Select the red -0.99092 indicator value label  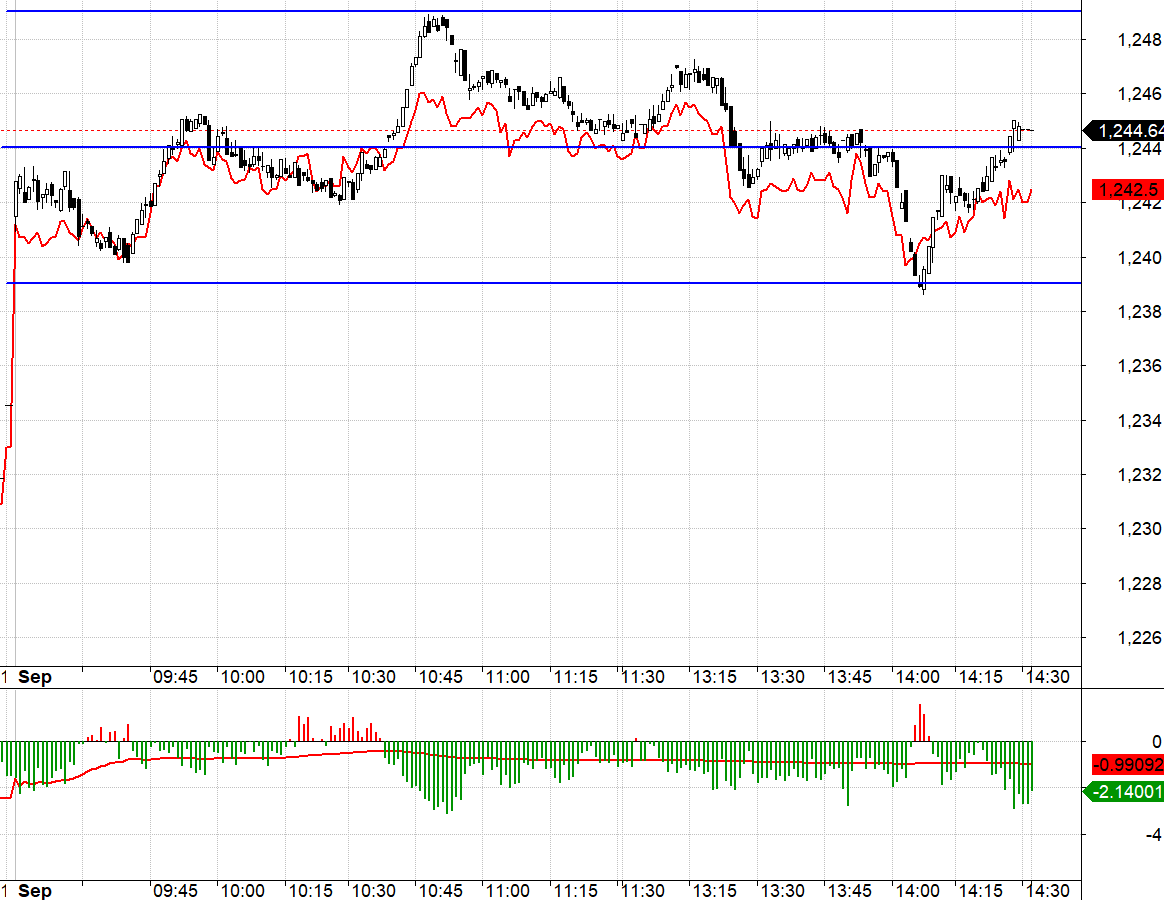click(x=1126, y=765)
